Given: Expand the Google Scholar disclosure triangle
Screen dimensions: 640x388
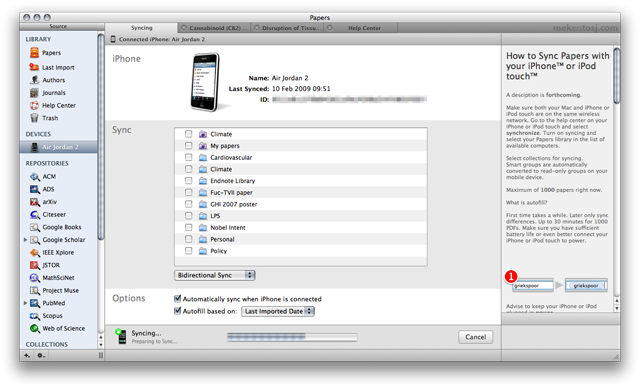Looking at the screenshot, I should 25,239.
